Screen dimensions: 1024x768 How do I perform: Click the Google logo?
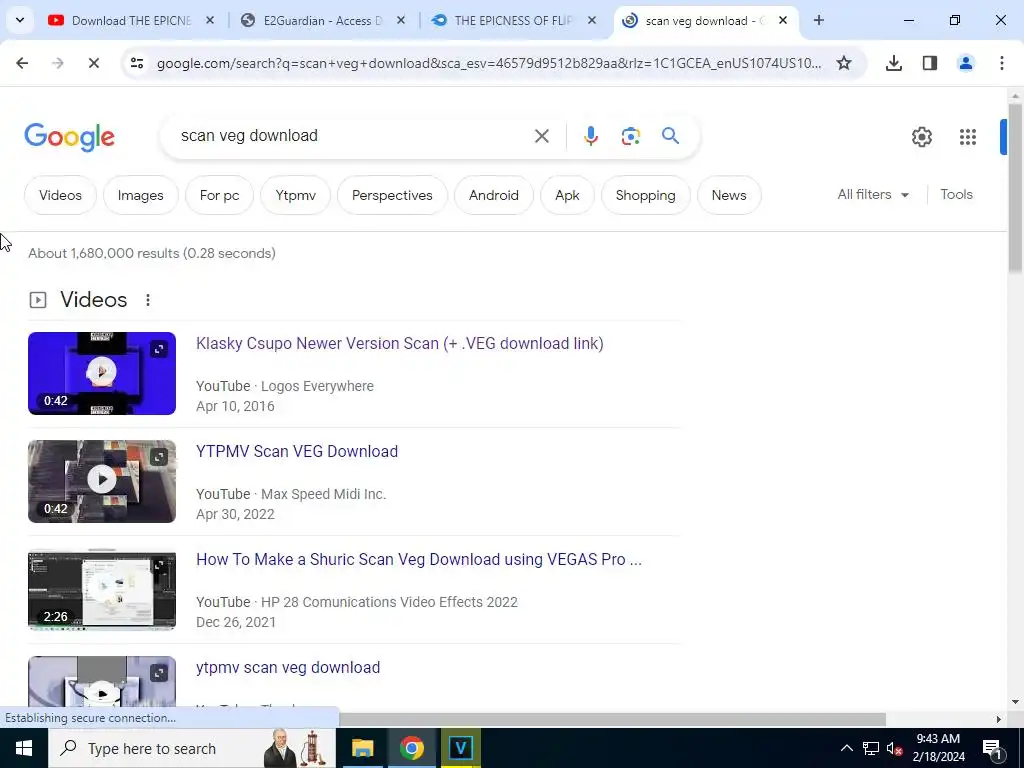pos(69,137)
